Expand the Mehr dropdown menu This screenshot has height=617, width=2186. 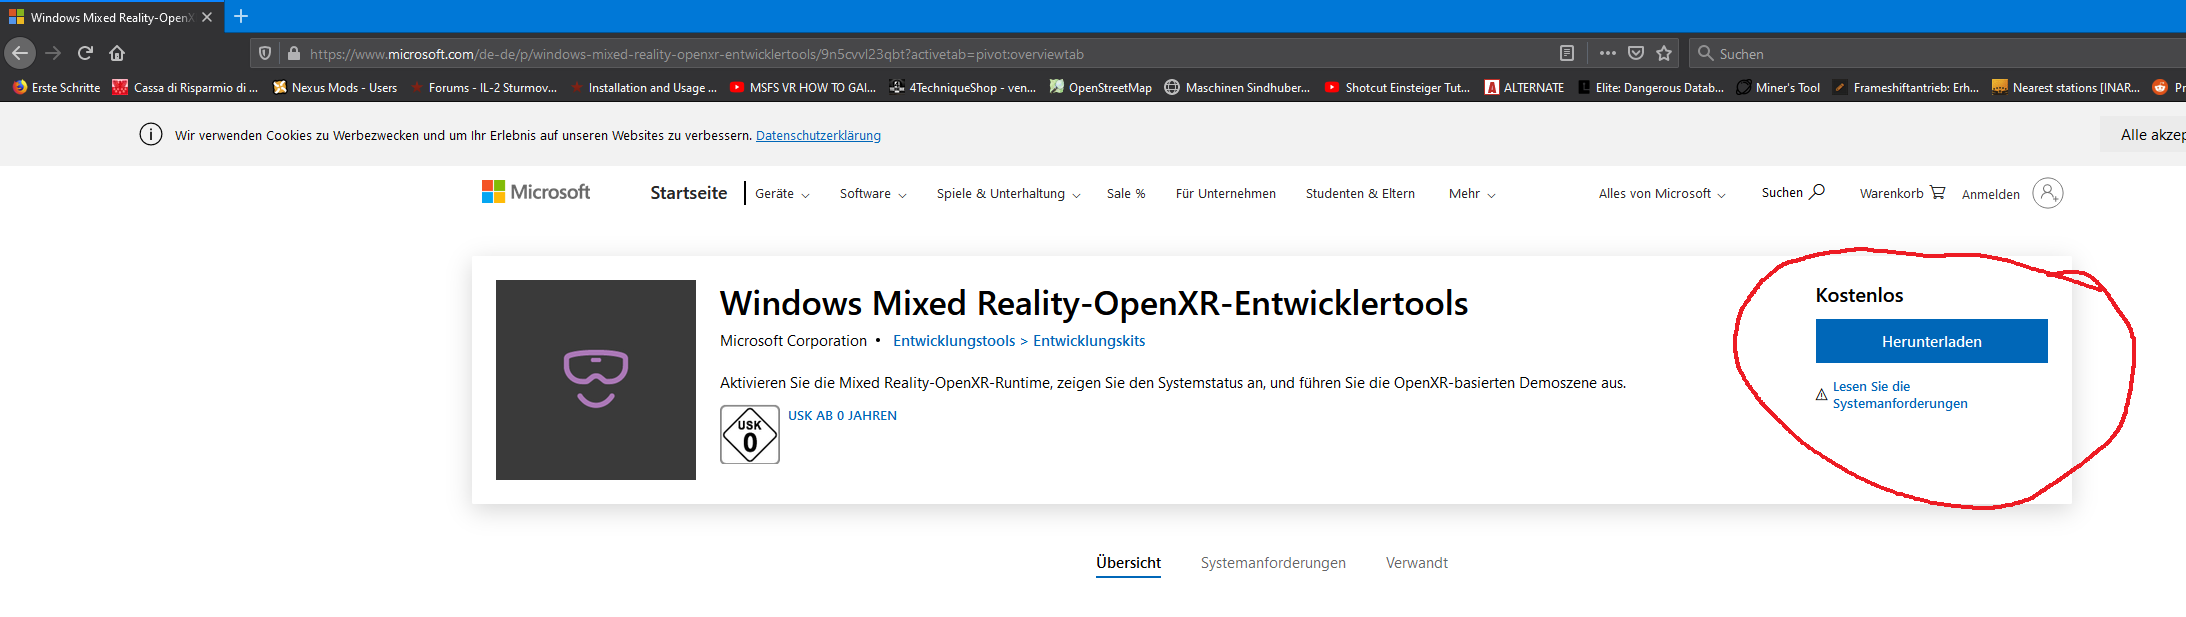(x=1472, y=194)
